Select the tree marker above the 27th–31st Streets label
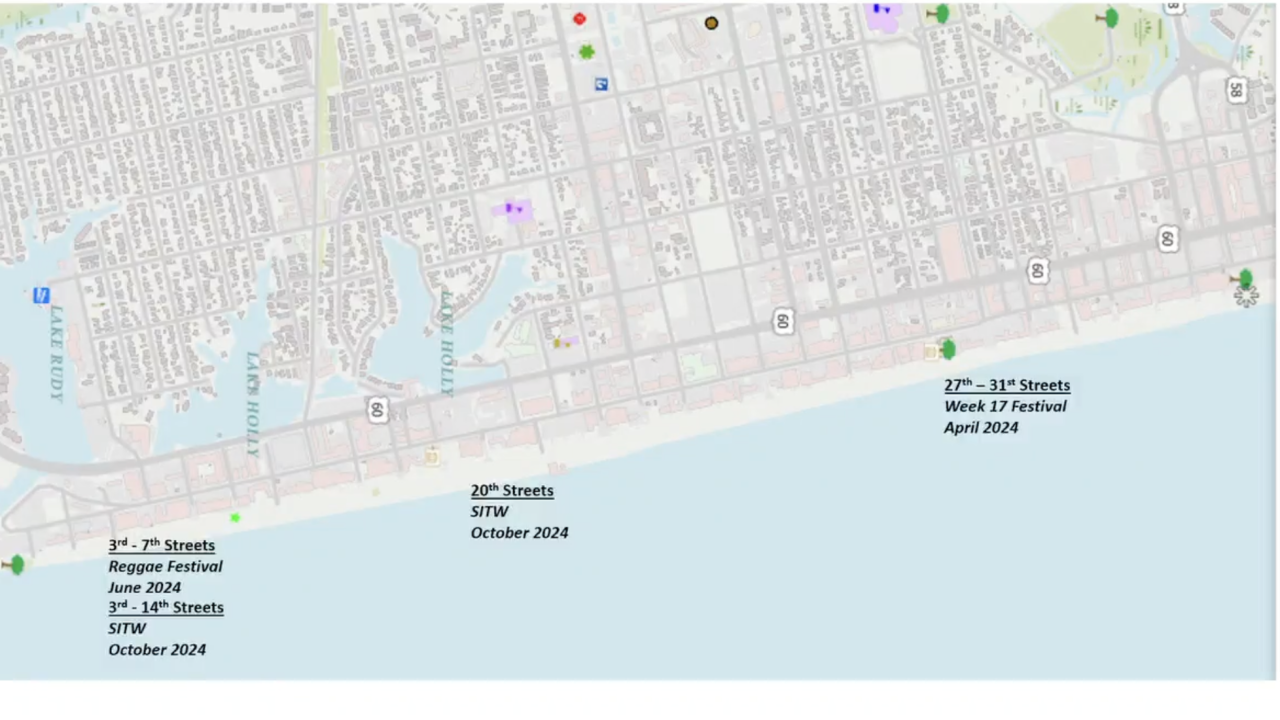Image resolution: width=1280 pixels, height=720 pixels. click(x=946, y=349)
